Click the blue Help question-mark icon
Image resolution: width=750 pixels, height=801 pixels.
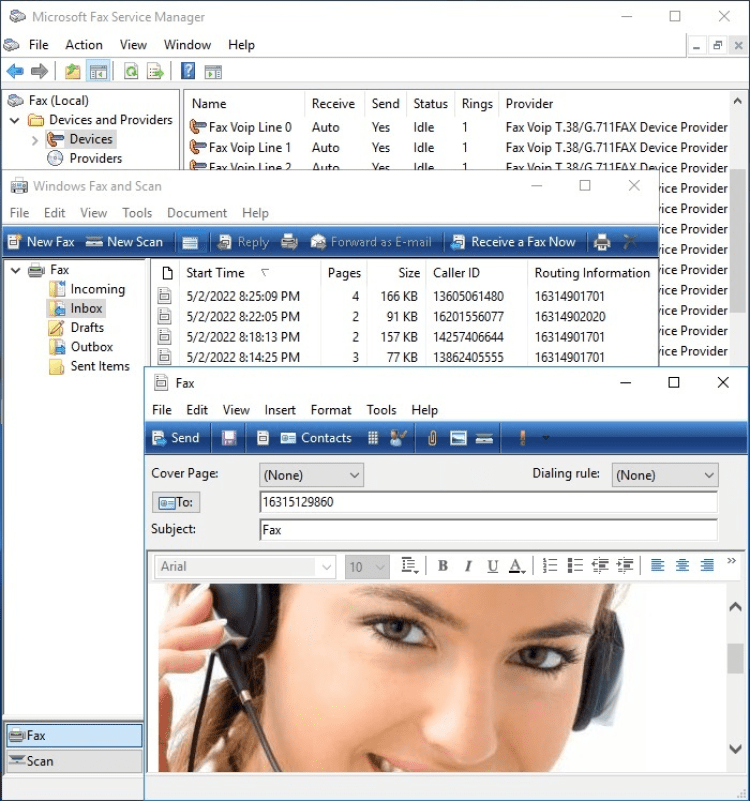click(x=188, y=70)
